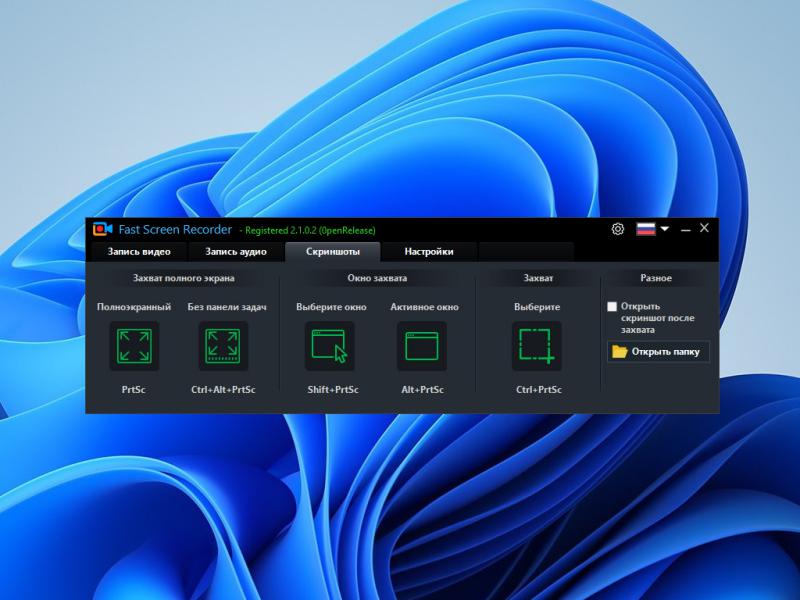Image resolution: width=800 pixels, height=600 pixels.
Task: Minimize the Fast Screen Recorder window
Action: [x=686, y=230]
